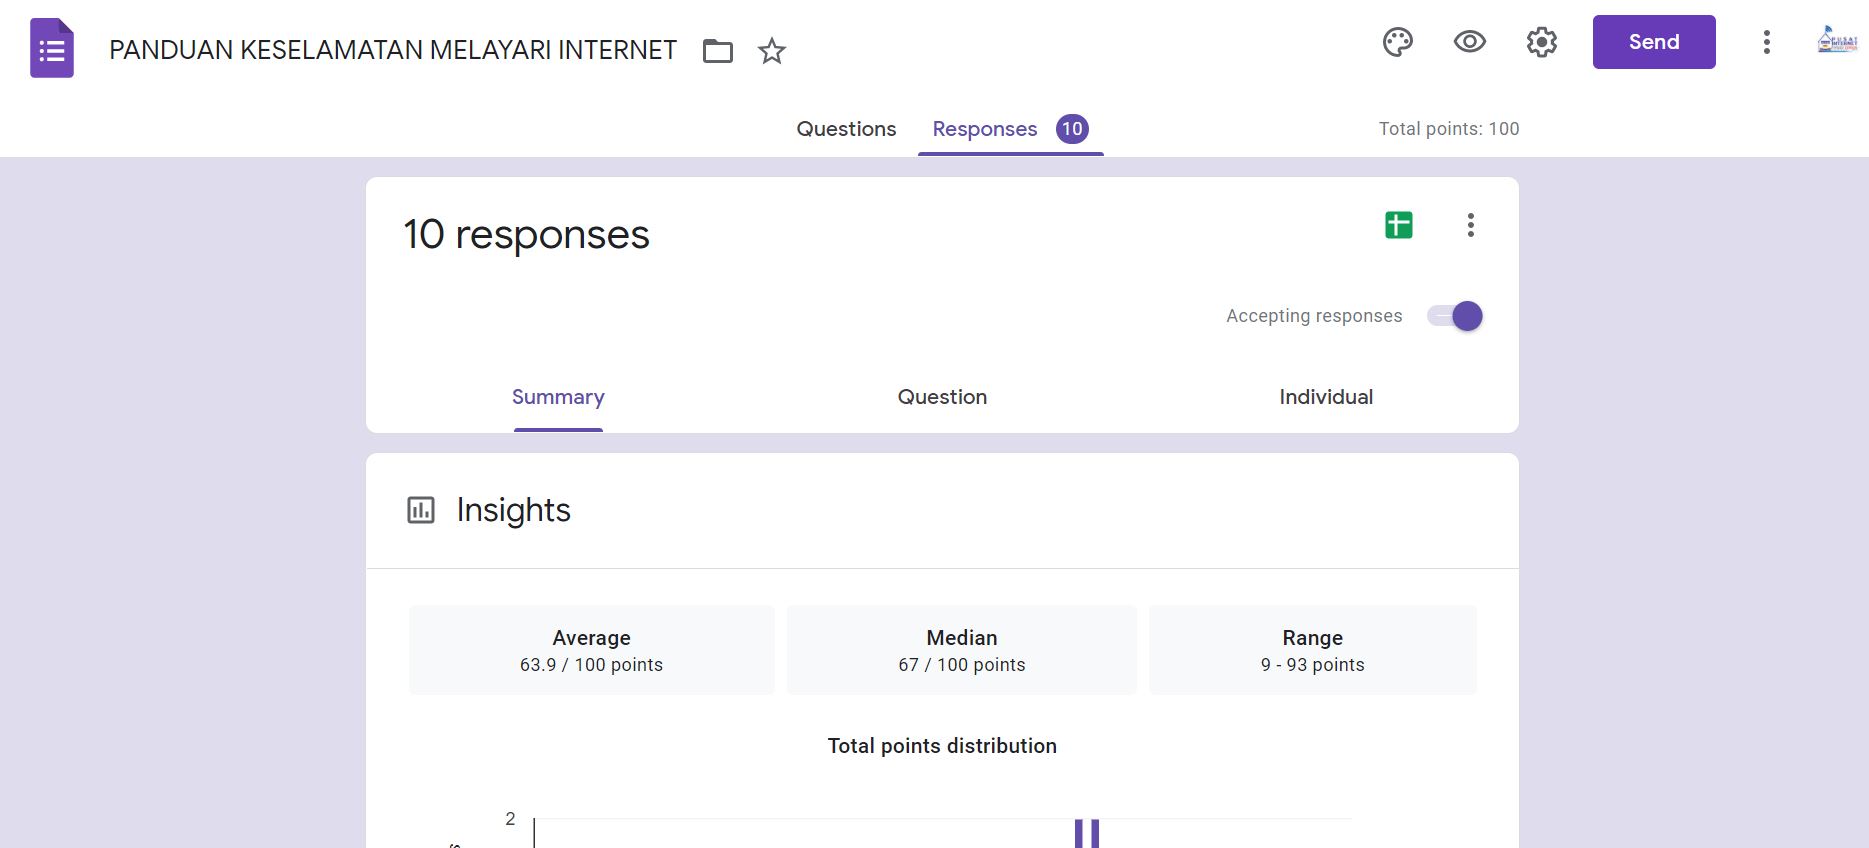Click the form title text
Viewport: 1869px width, 848px height.
(x=393, y=50)
